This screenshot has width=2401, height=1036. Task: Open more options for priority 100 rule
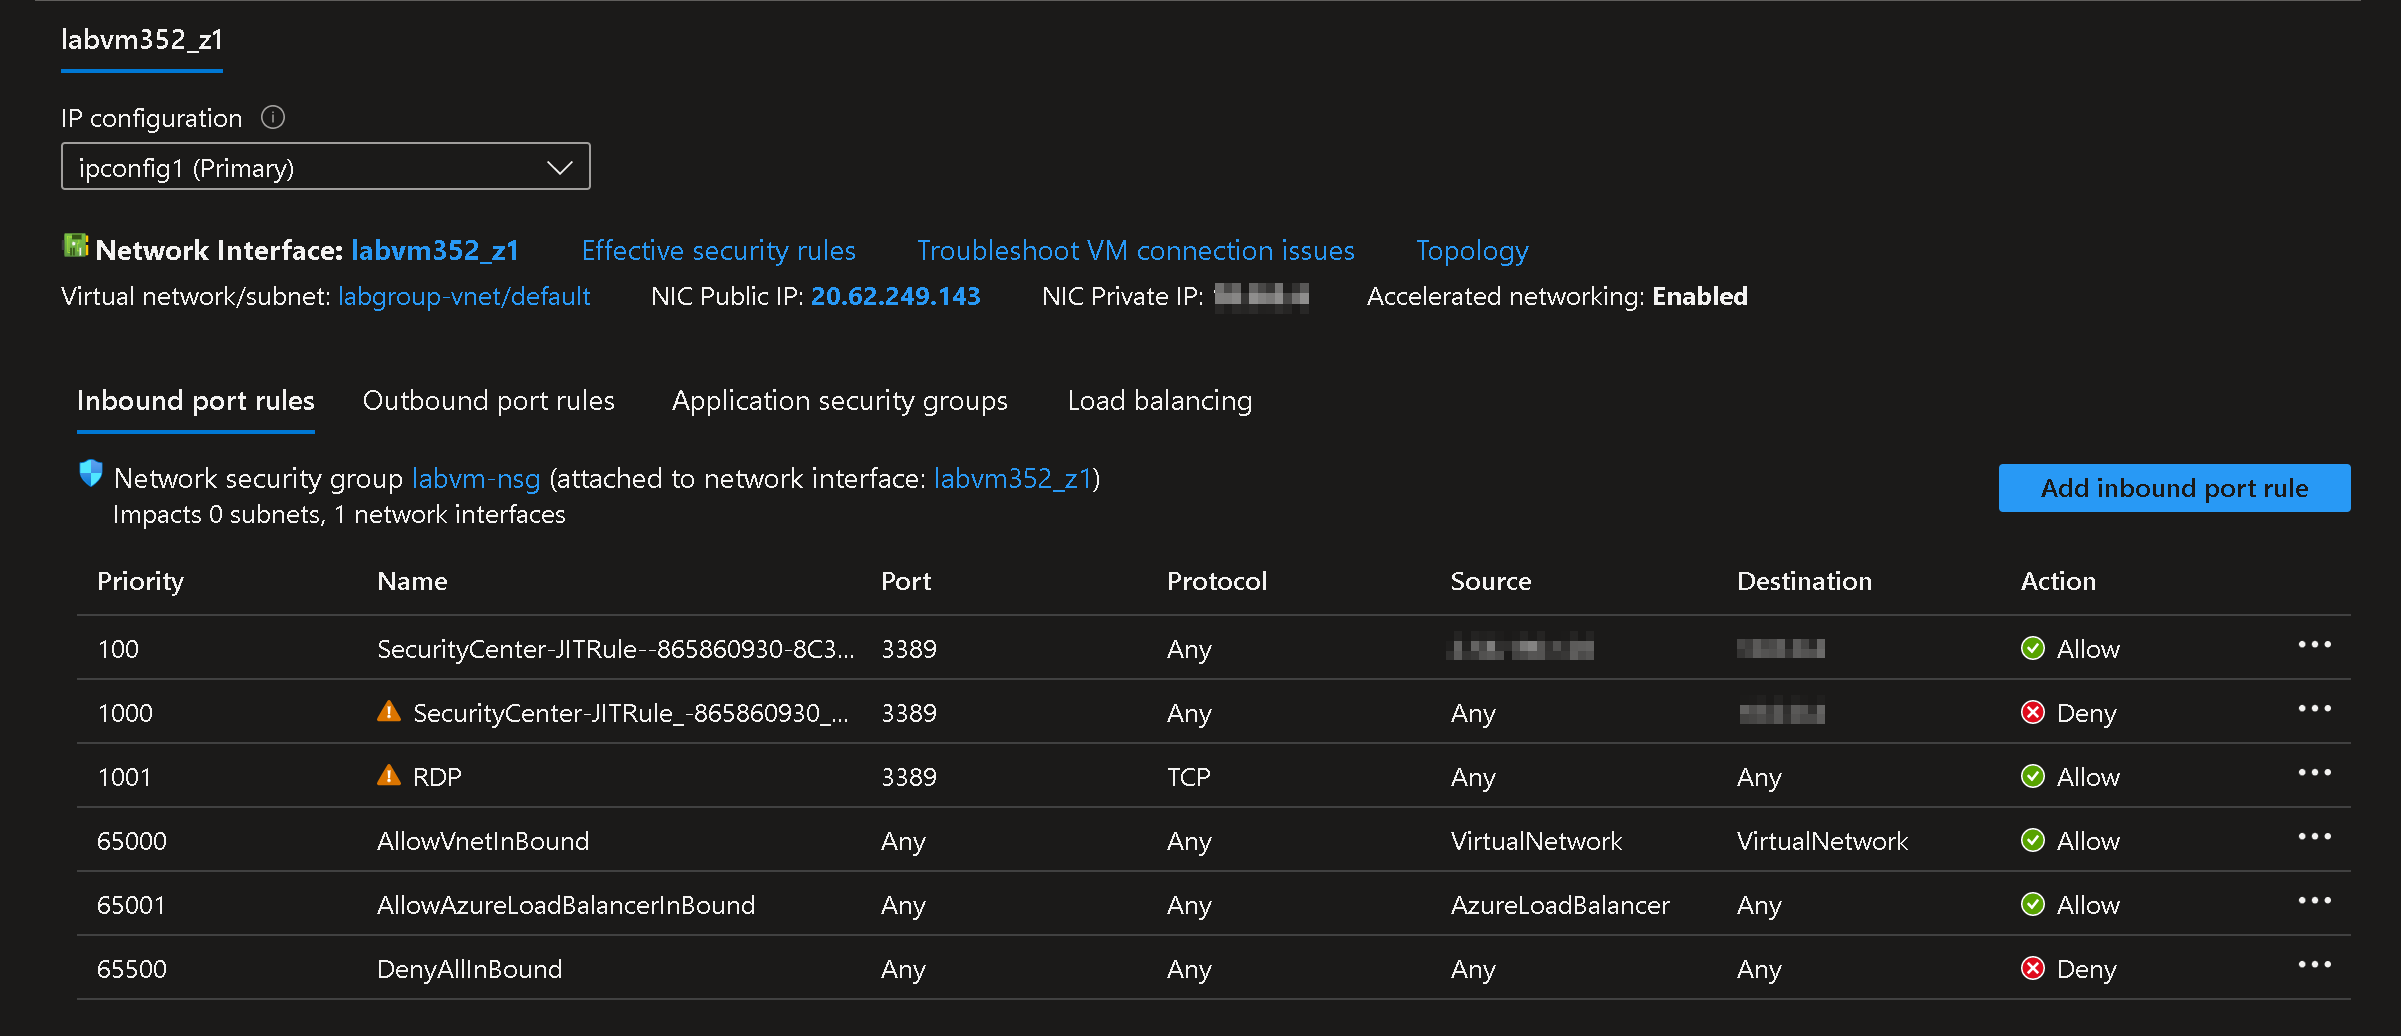(2314, 645)
